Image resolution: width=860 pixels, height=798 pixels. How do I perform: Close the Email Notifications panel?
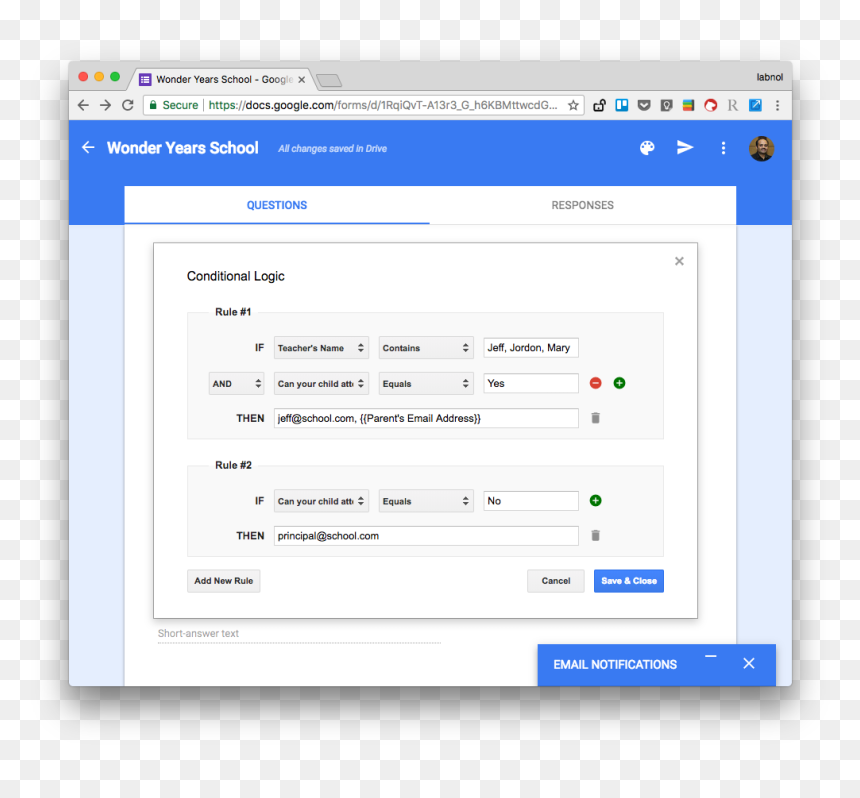click(749, 664)
